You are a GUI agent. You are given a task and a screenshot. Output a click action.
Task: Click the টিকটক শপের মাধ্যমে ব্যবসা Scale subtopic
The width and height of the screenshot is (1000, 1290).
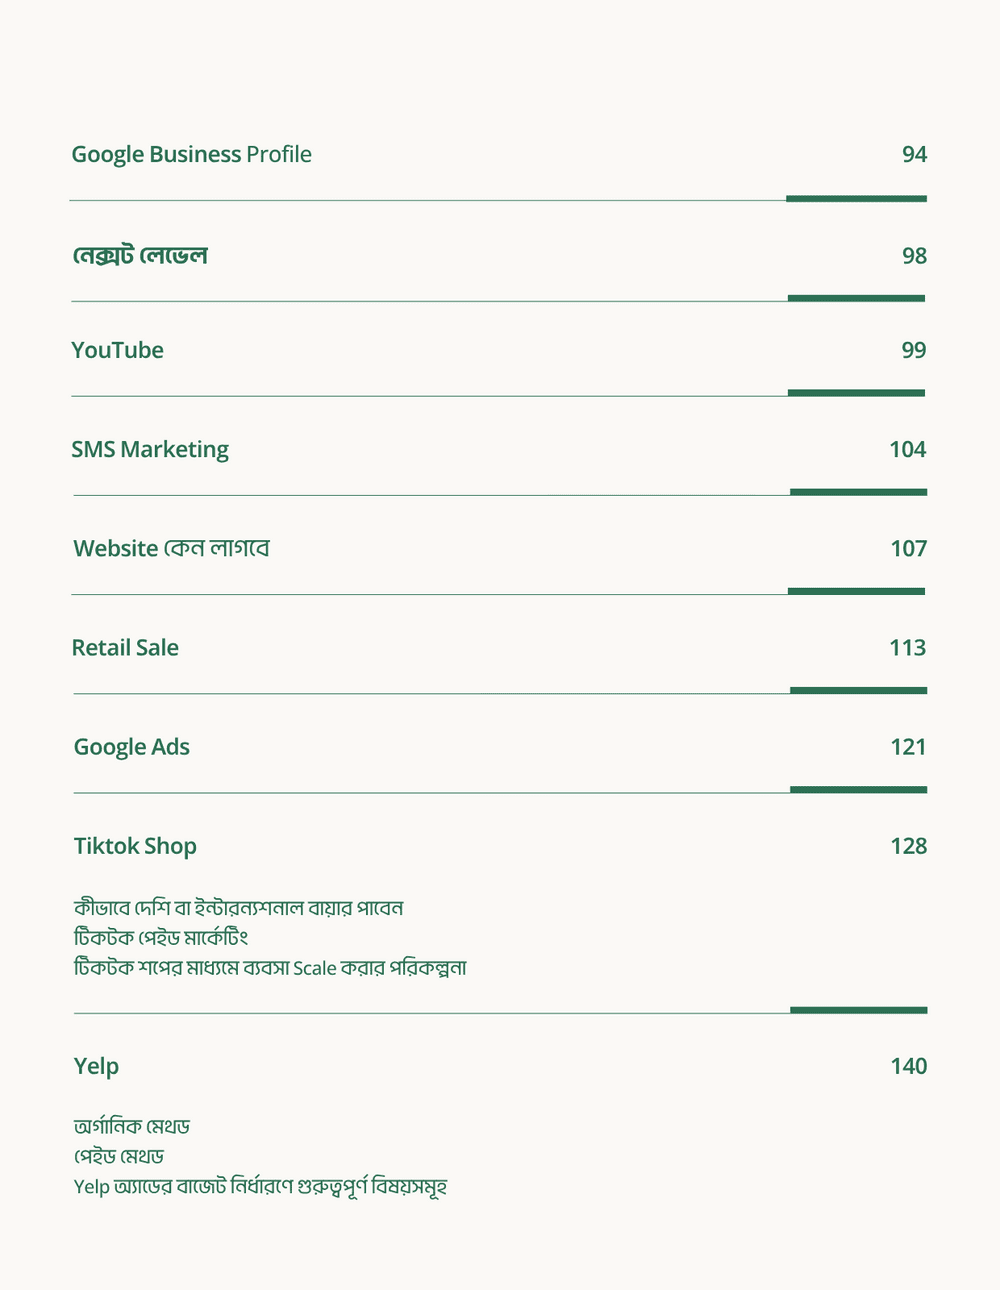click(x=270, y=968)
